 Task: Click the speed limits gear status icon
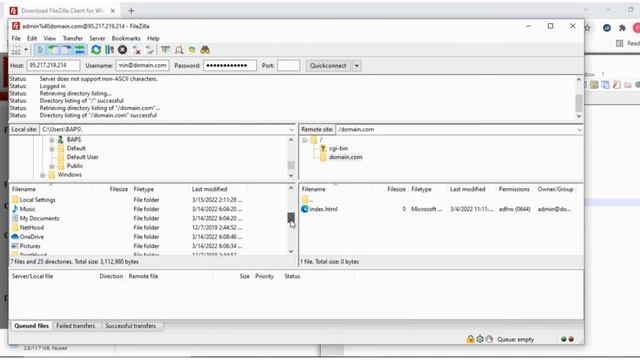tap(480, 339)
